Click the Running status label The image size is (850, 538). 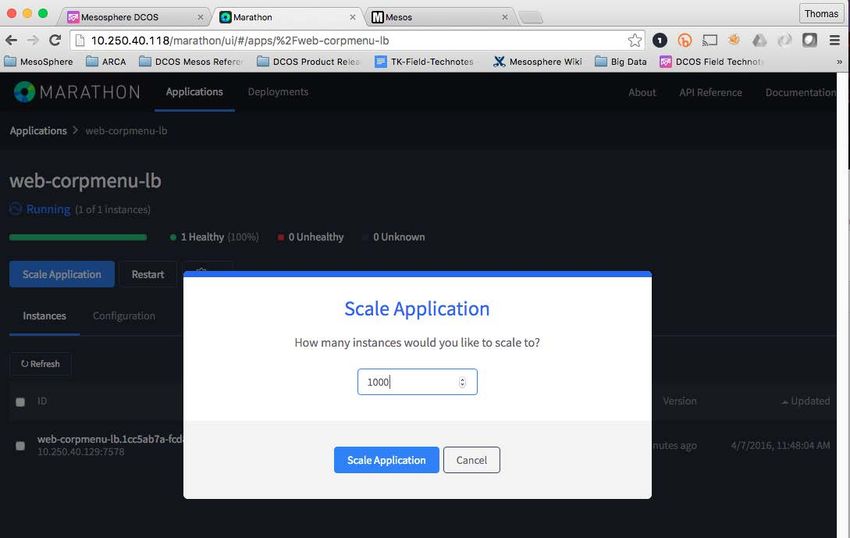(48, 209)
